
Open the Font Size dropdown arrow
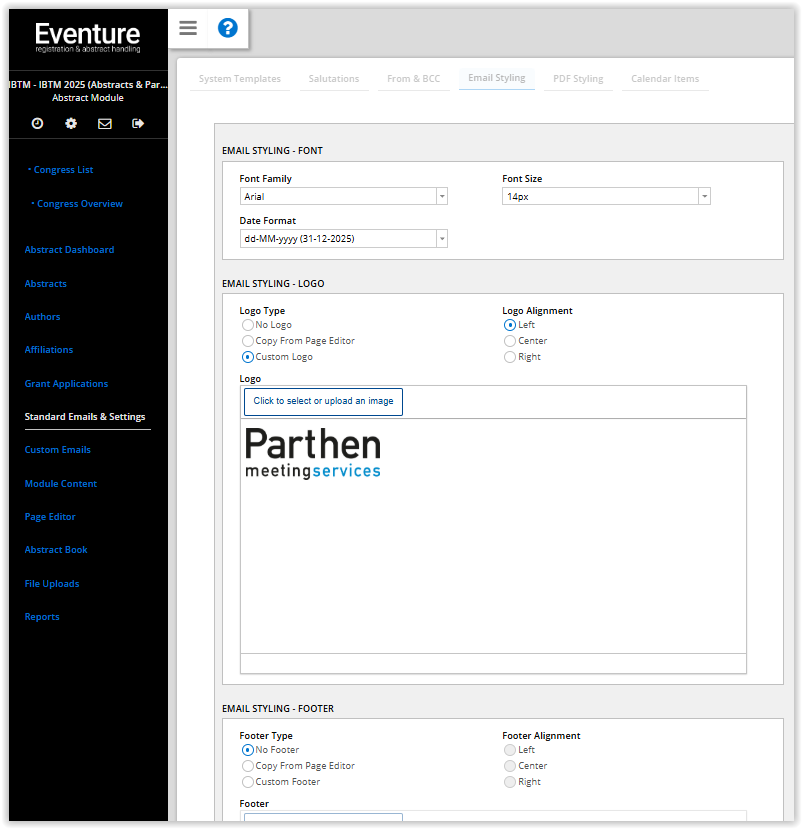pos(704,196)
